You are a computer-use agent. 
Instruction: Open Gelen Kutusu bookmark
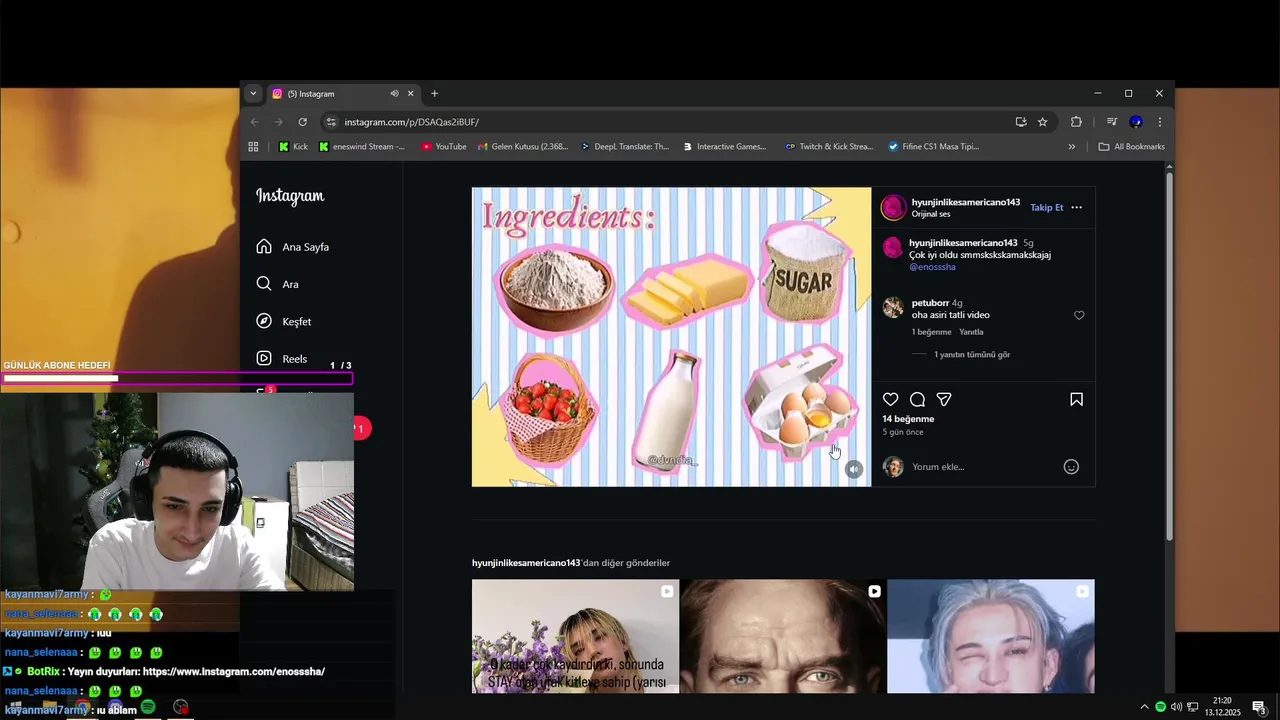click(523, 146)
